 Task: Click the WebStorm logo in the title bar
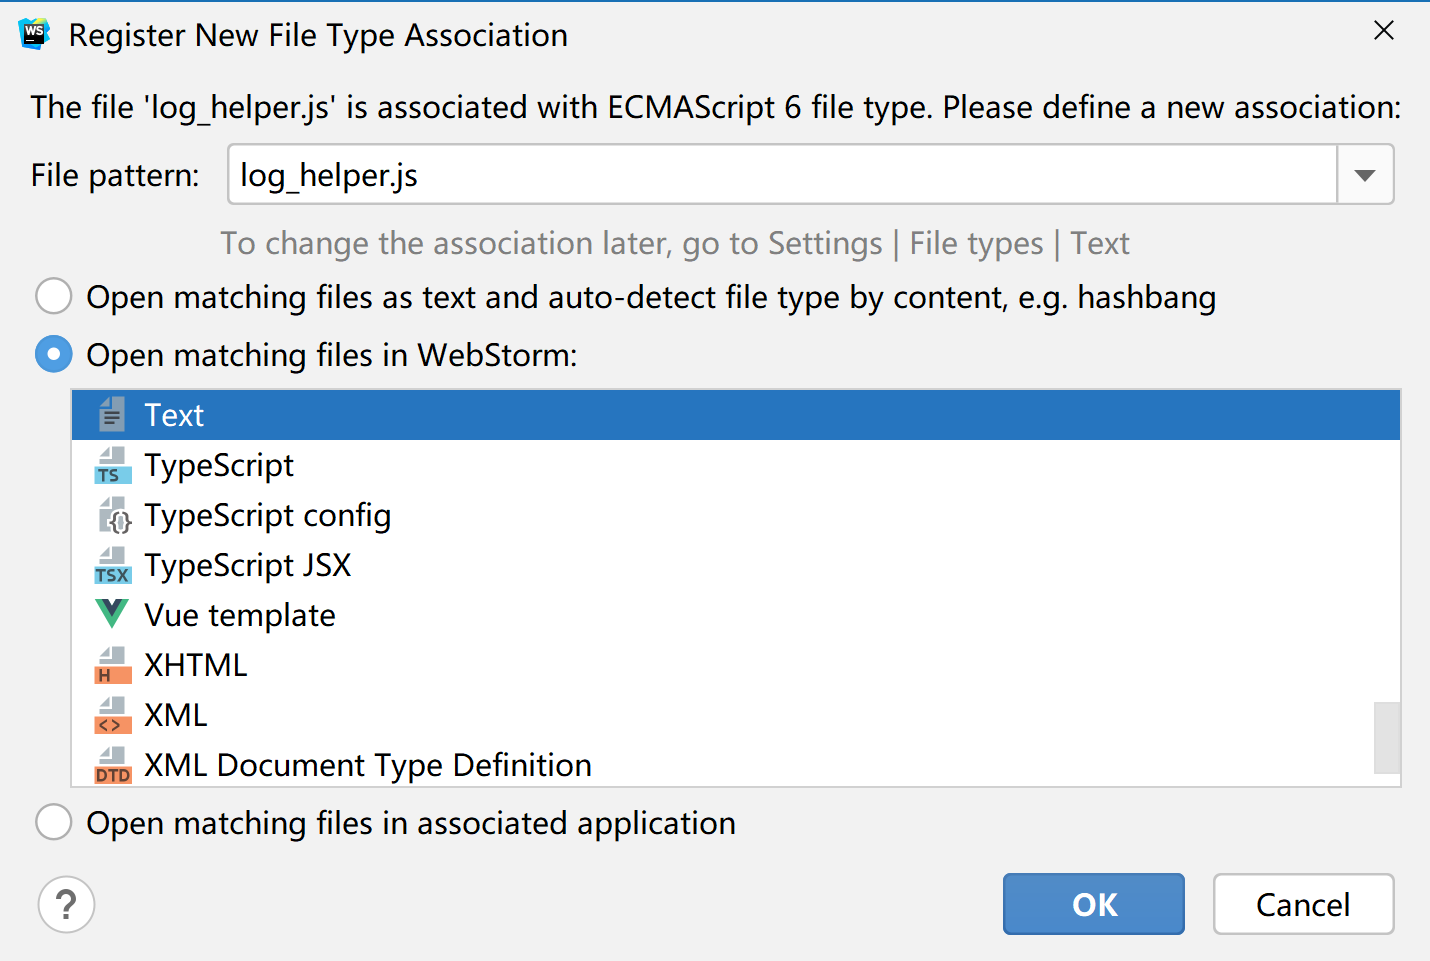coord(34,34)
